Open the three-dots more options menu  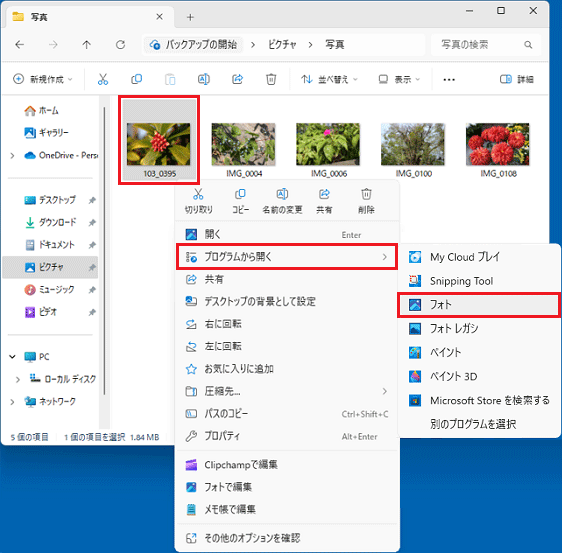449,80
